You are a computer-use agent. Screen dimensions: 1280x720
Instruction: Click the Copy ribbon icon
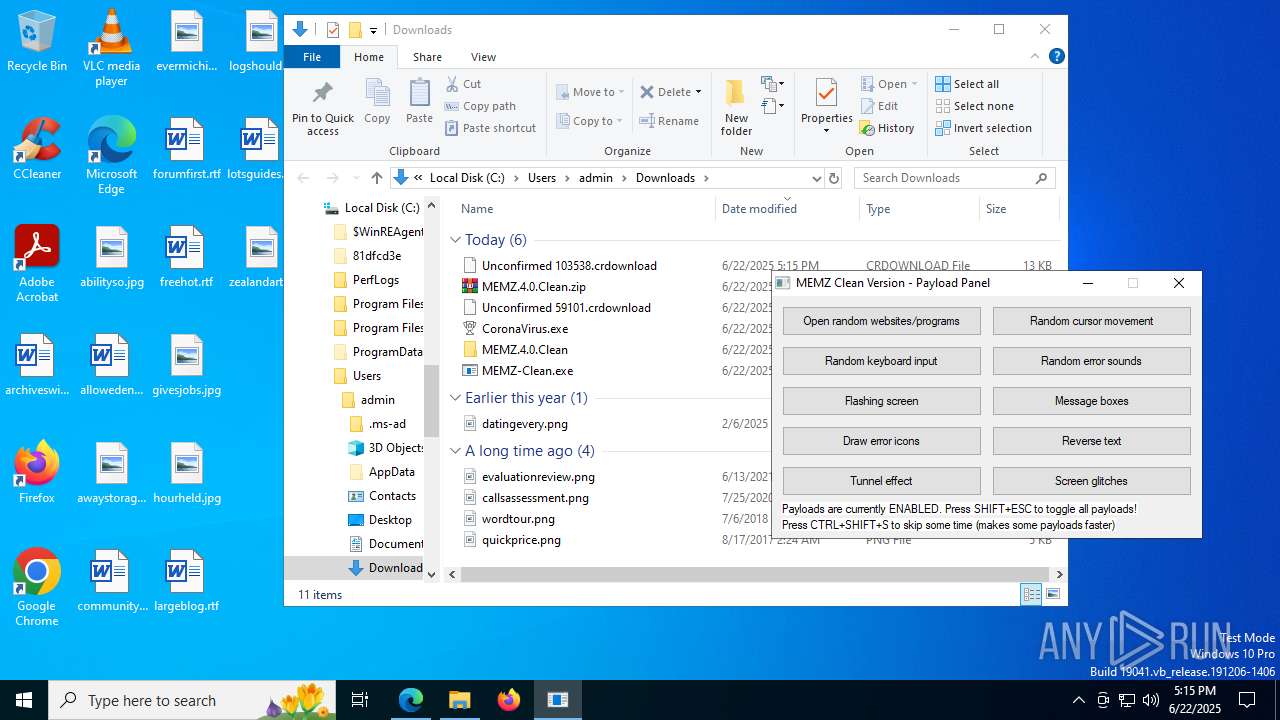(x=377, y=93)
